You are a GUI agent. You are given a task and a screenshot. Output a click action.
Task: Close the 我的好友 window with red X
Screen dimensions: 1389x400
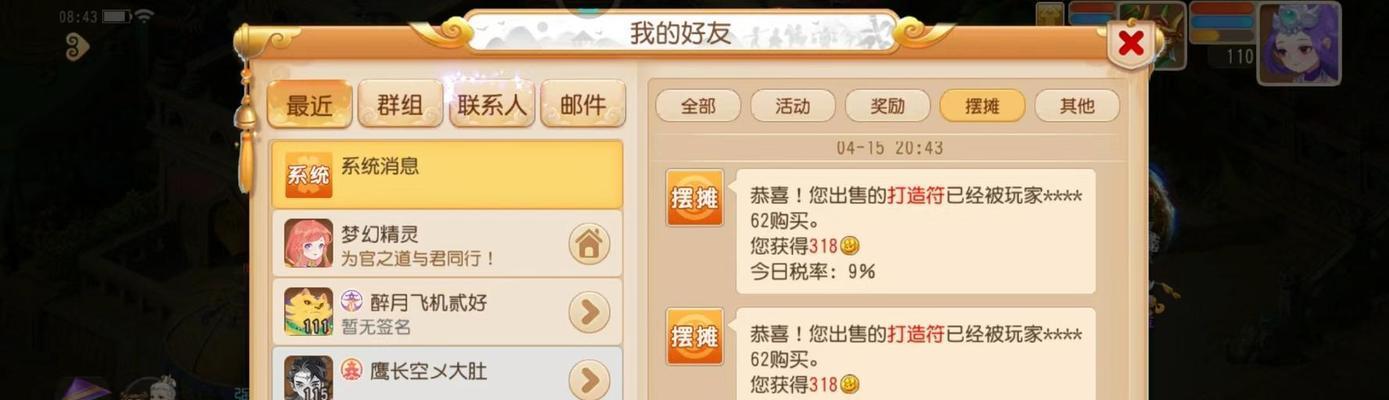coord(1131,43)
